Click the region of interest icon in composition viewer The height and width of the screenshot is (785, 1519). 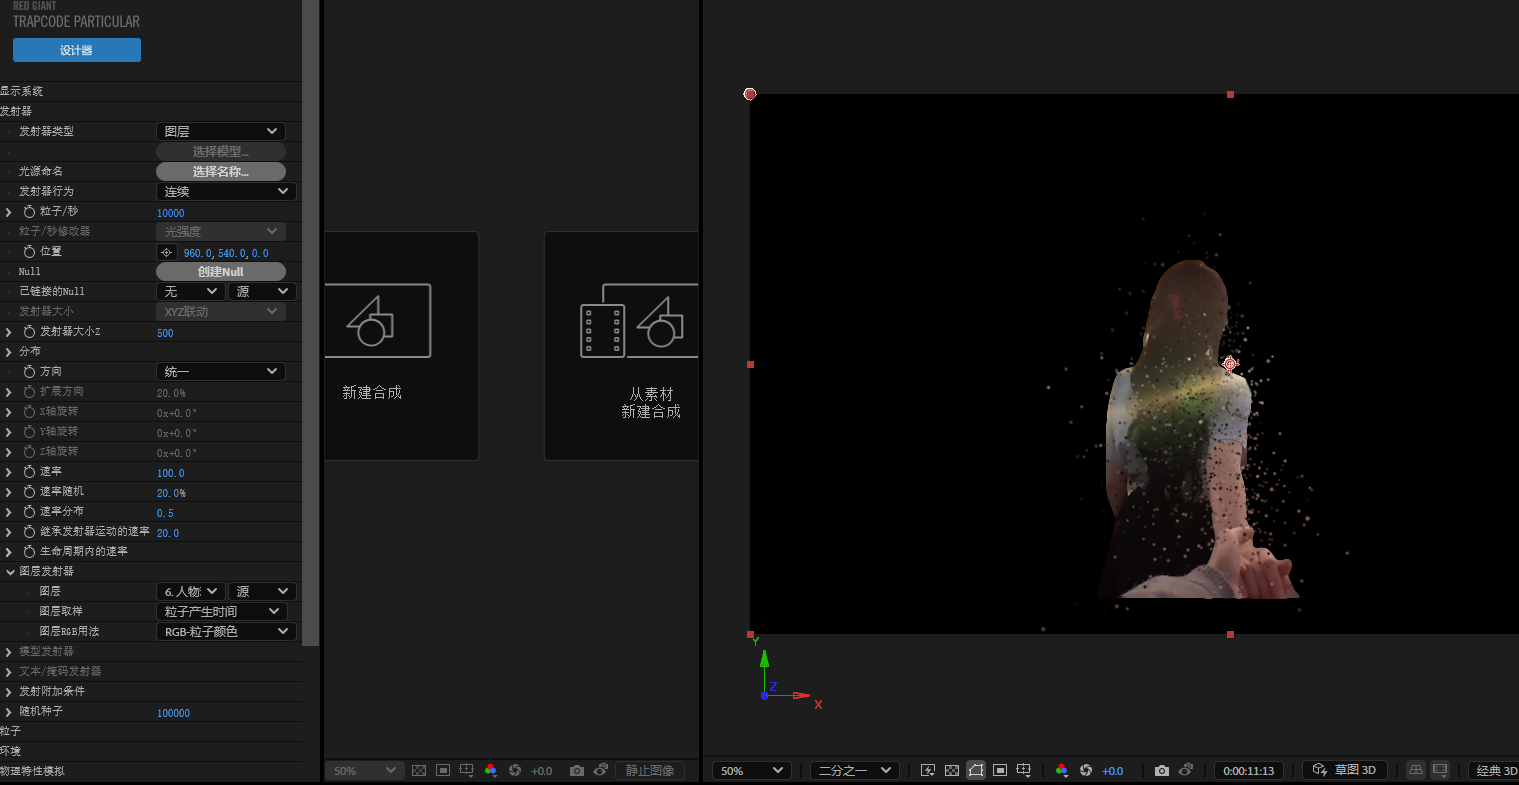tap(1000, 770)
